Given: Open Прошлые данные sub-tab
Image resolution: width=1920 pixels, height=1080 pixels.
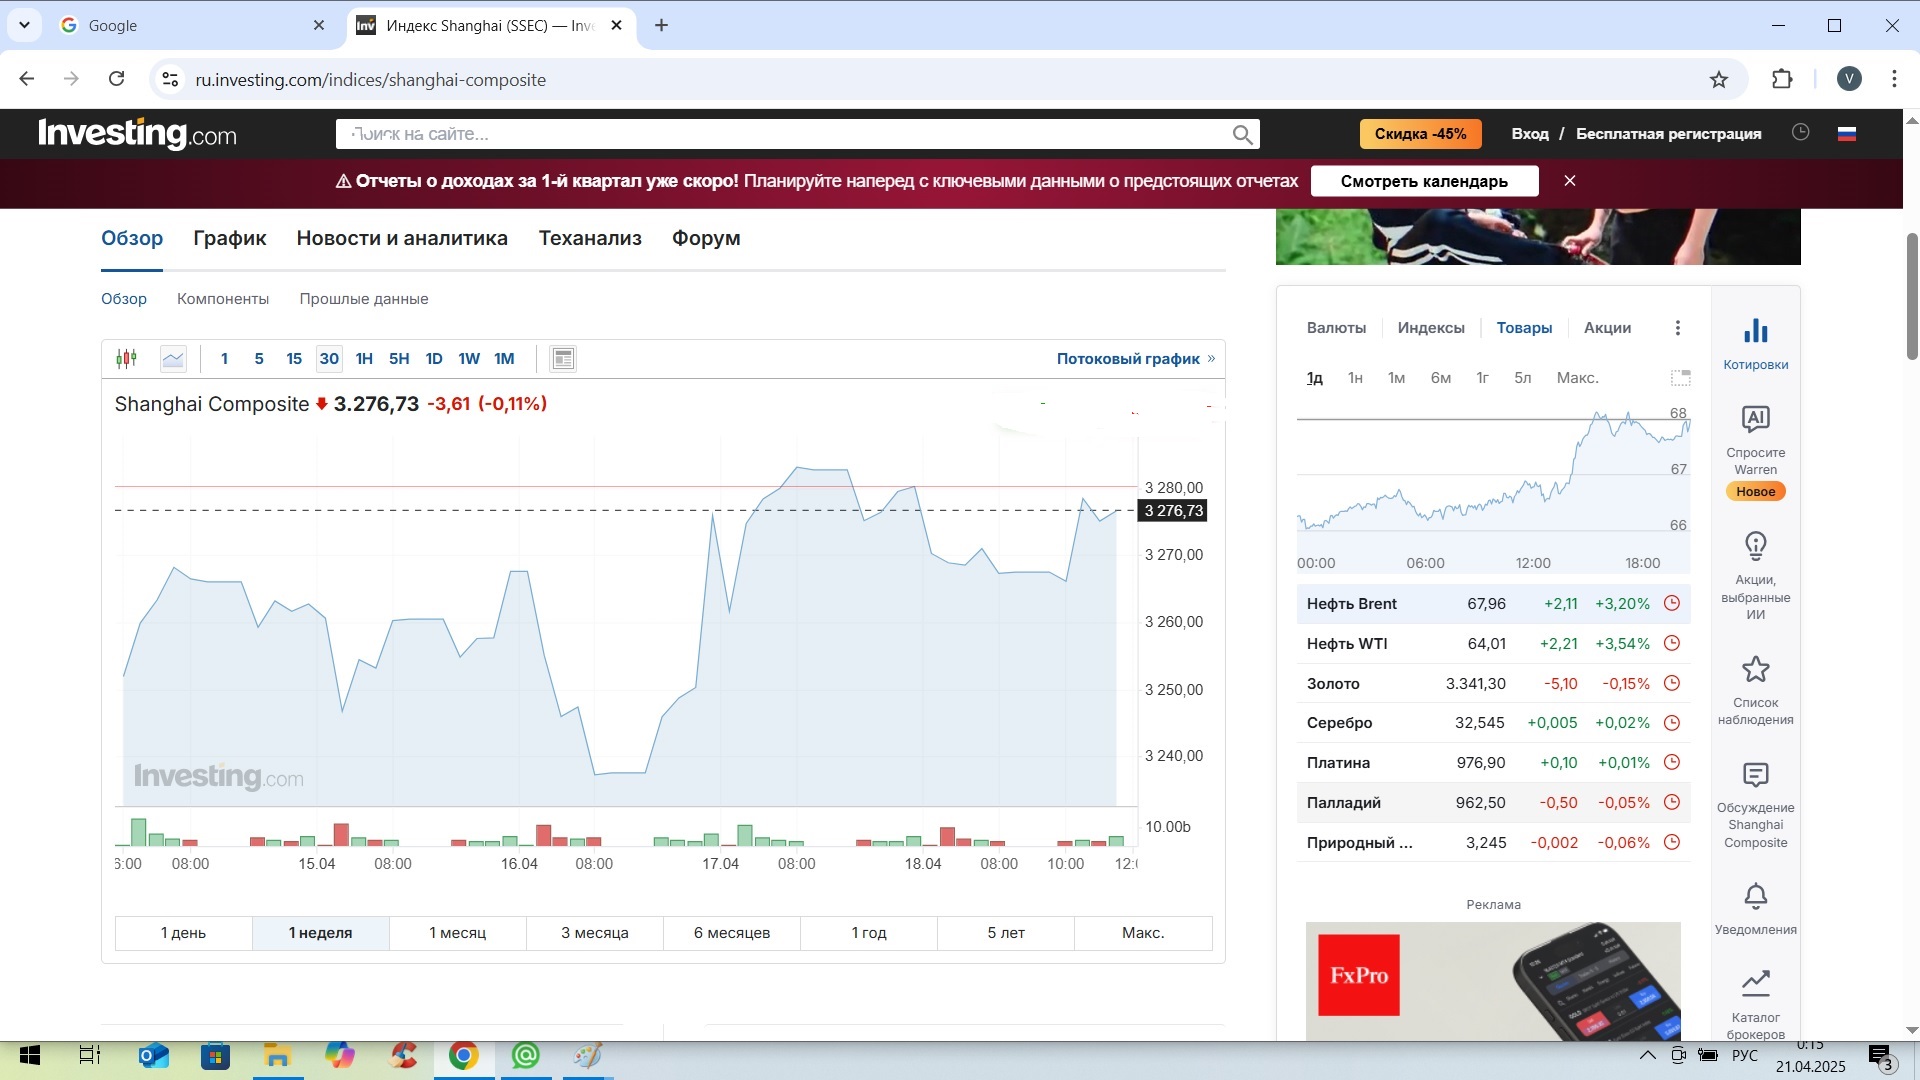Looking at the screenshot, I should [x=364, y=299].
